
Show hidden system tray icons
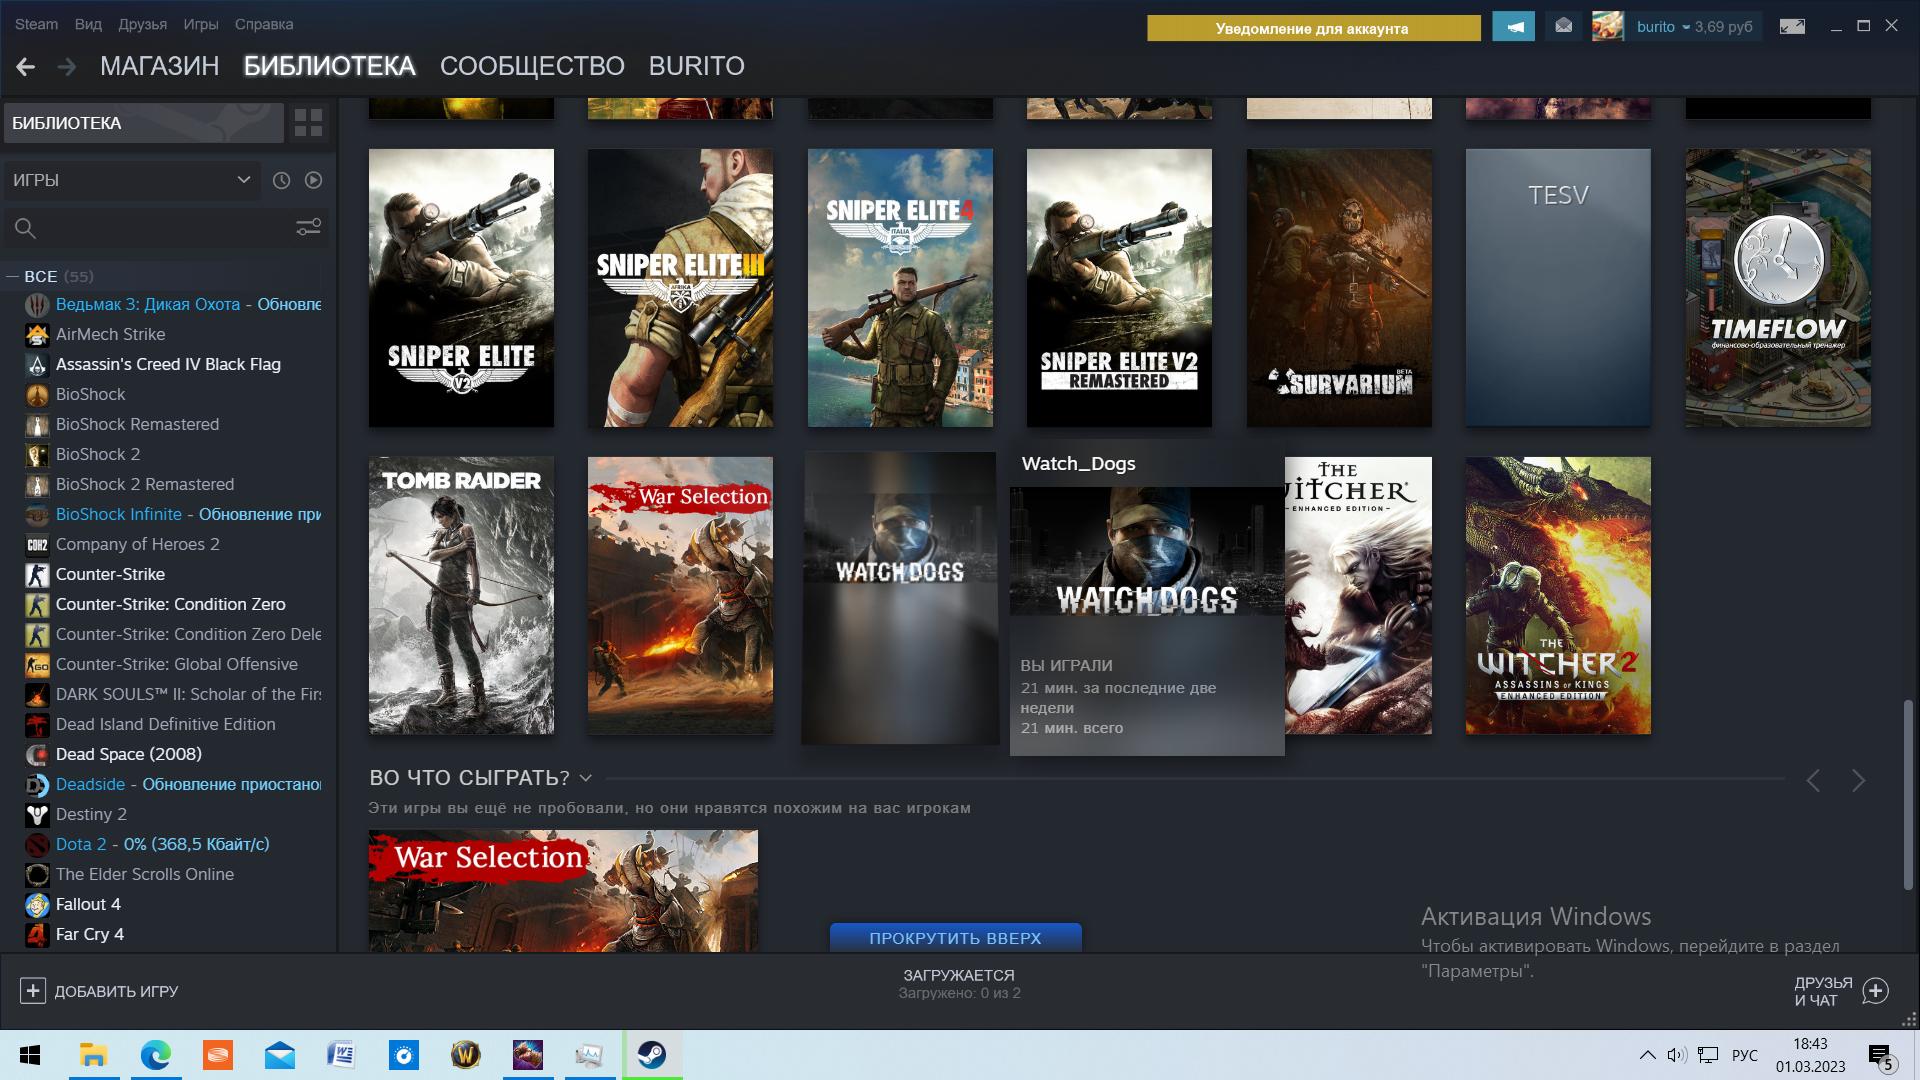(1647, 1055)
